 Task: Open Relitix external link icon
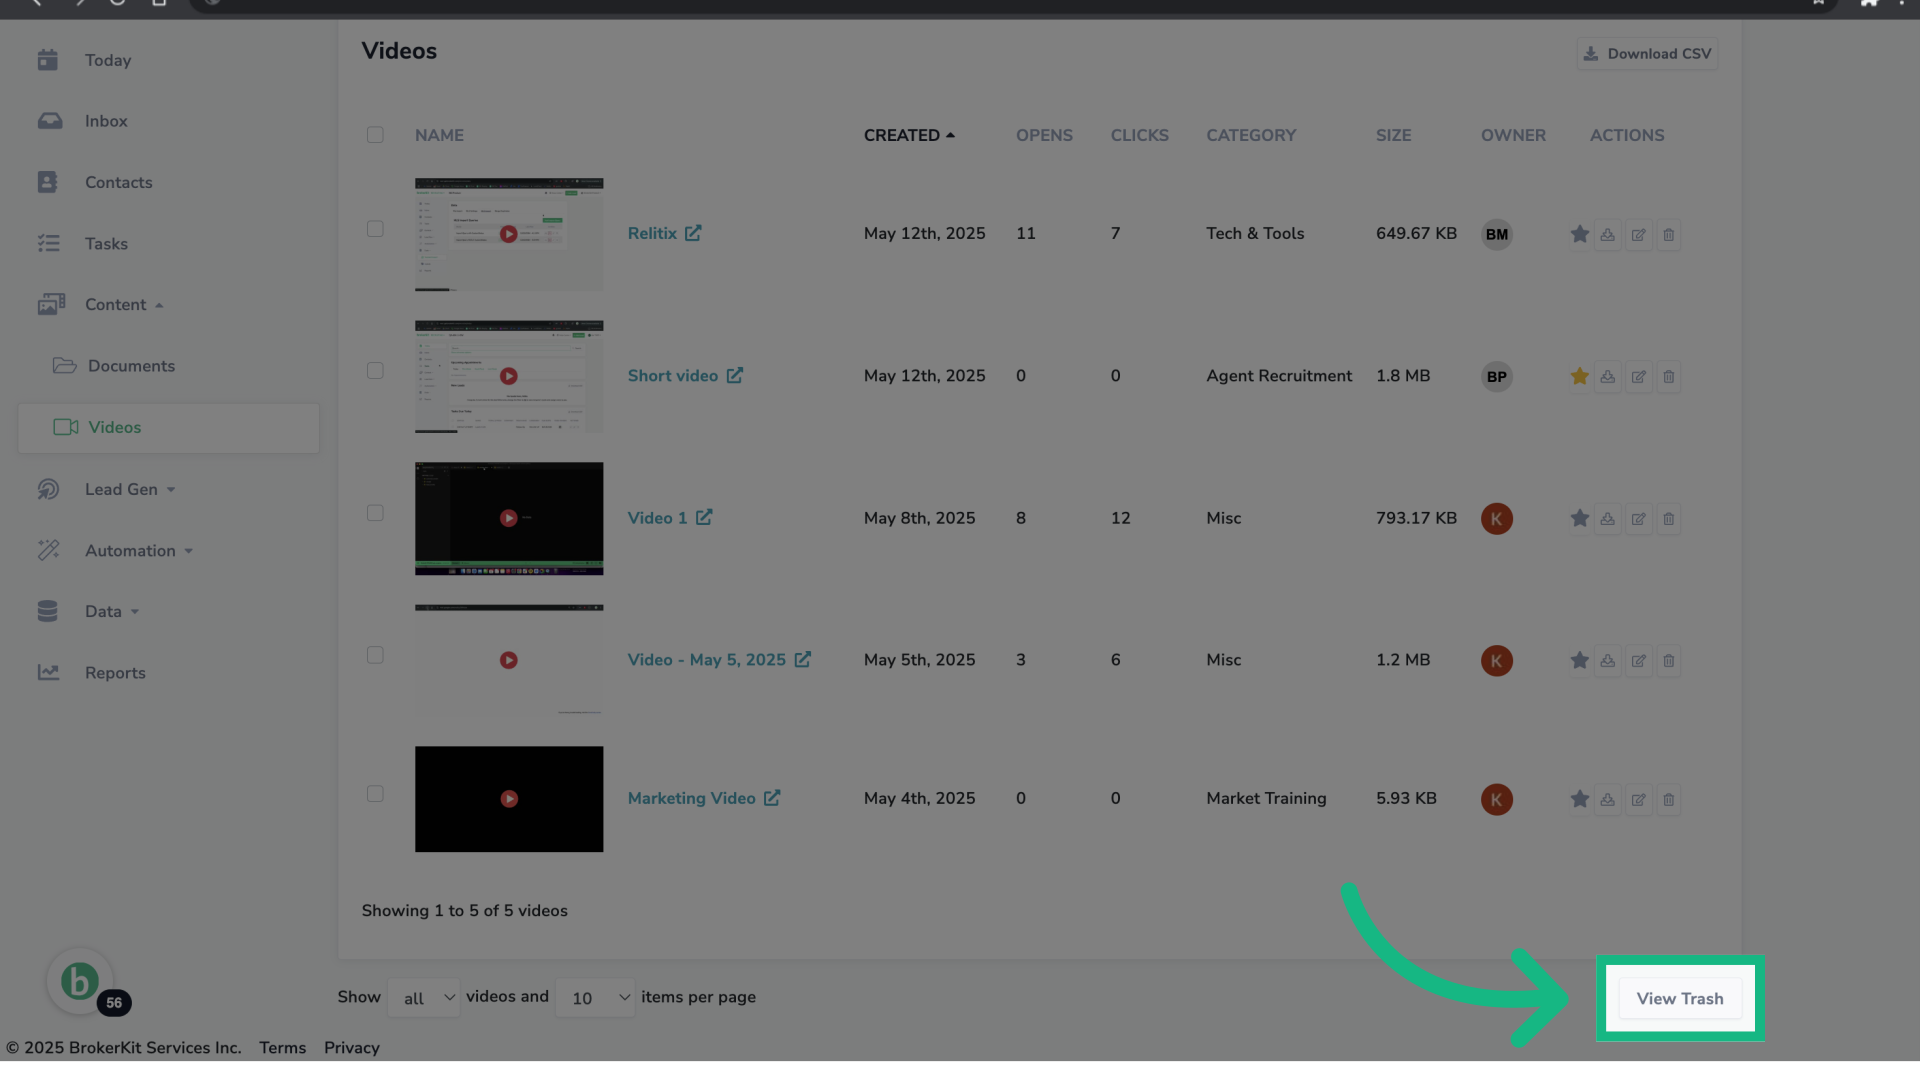693,233
